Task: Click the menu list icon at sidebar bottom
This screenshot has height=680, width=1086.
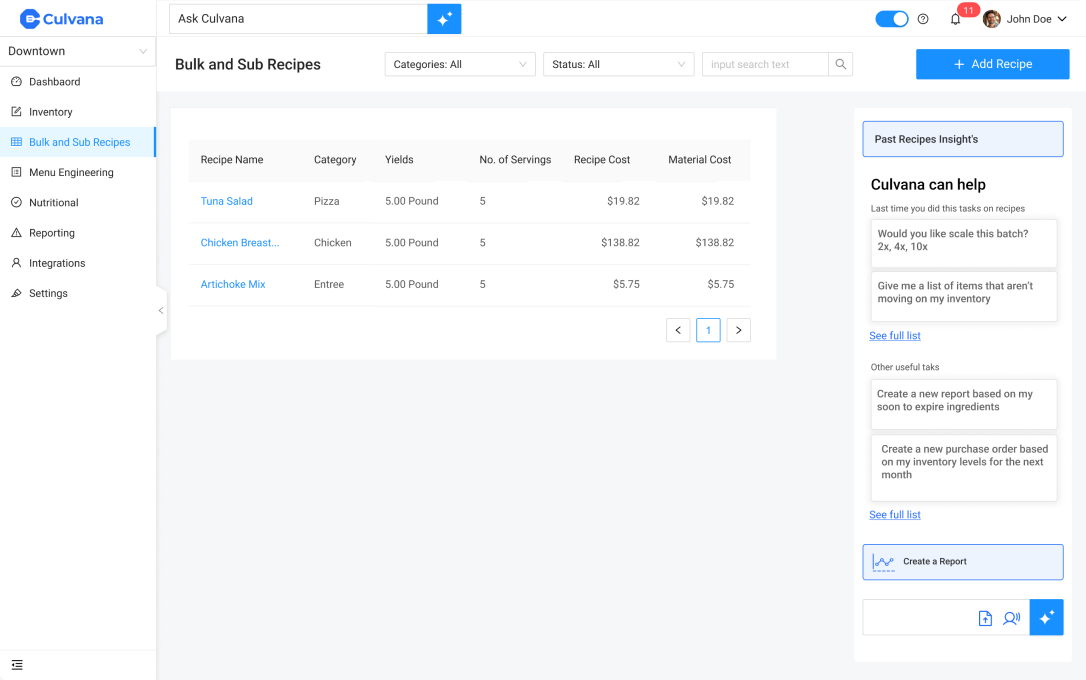Action: pos(17,665)
